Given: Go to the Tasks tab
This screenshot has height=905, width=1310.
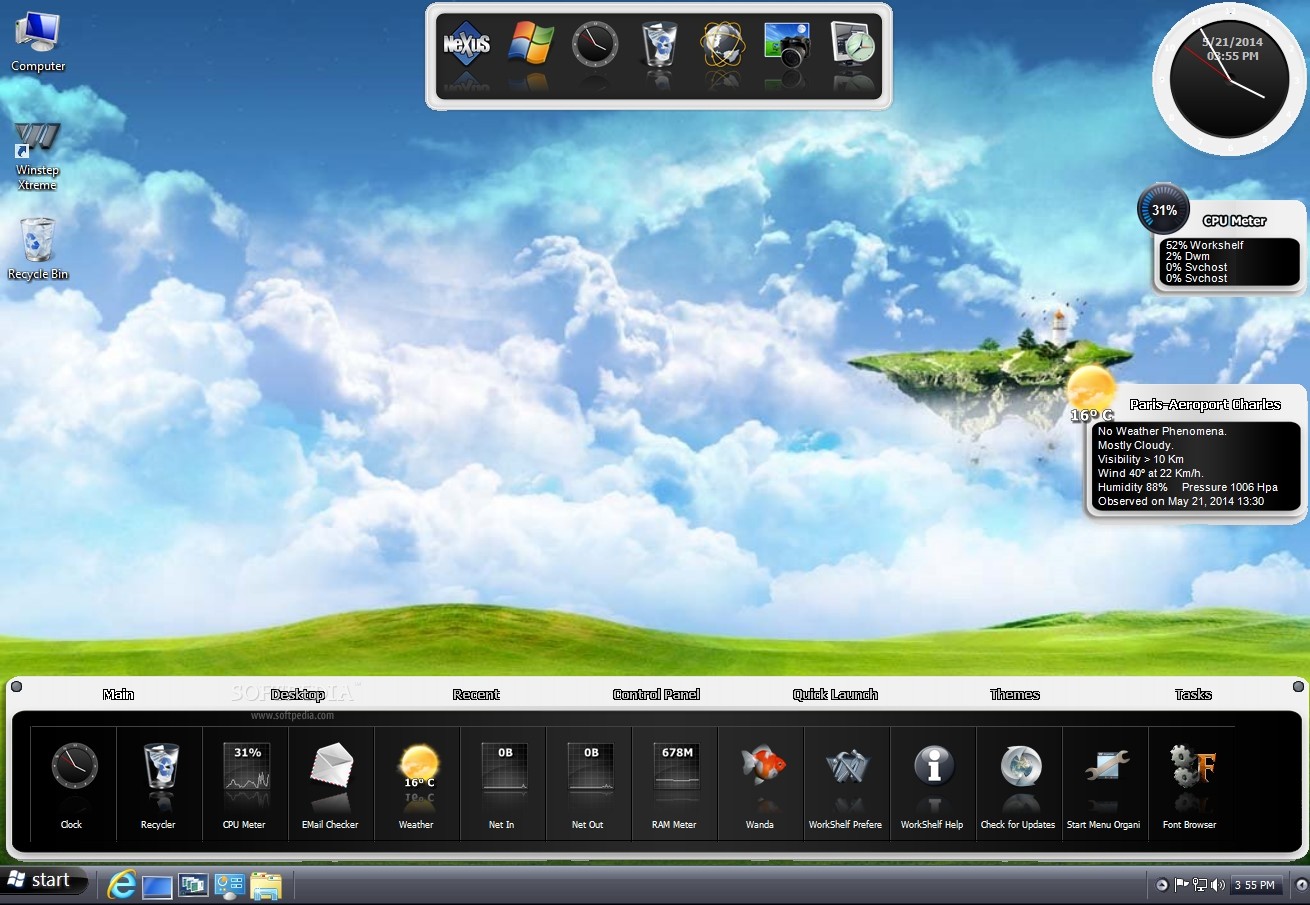Looking at the screenshot, I should (1193, 694).
